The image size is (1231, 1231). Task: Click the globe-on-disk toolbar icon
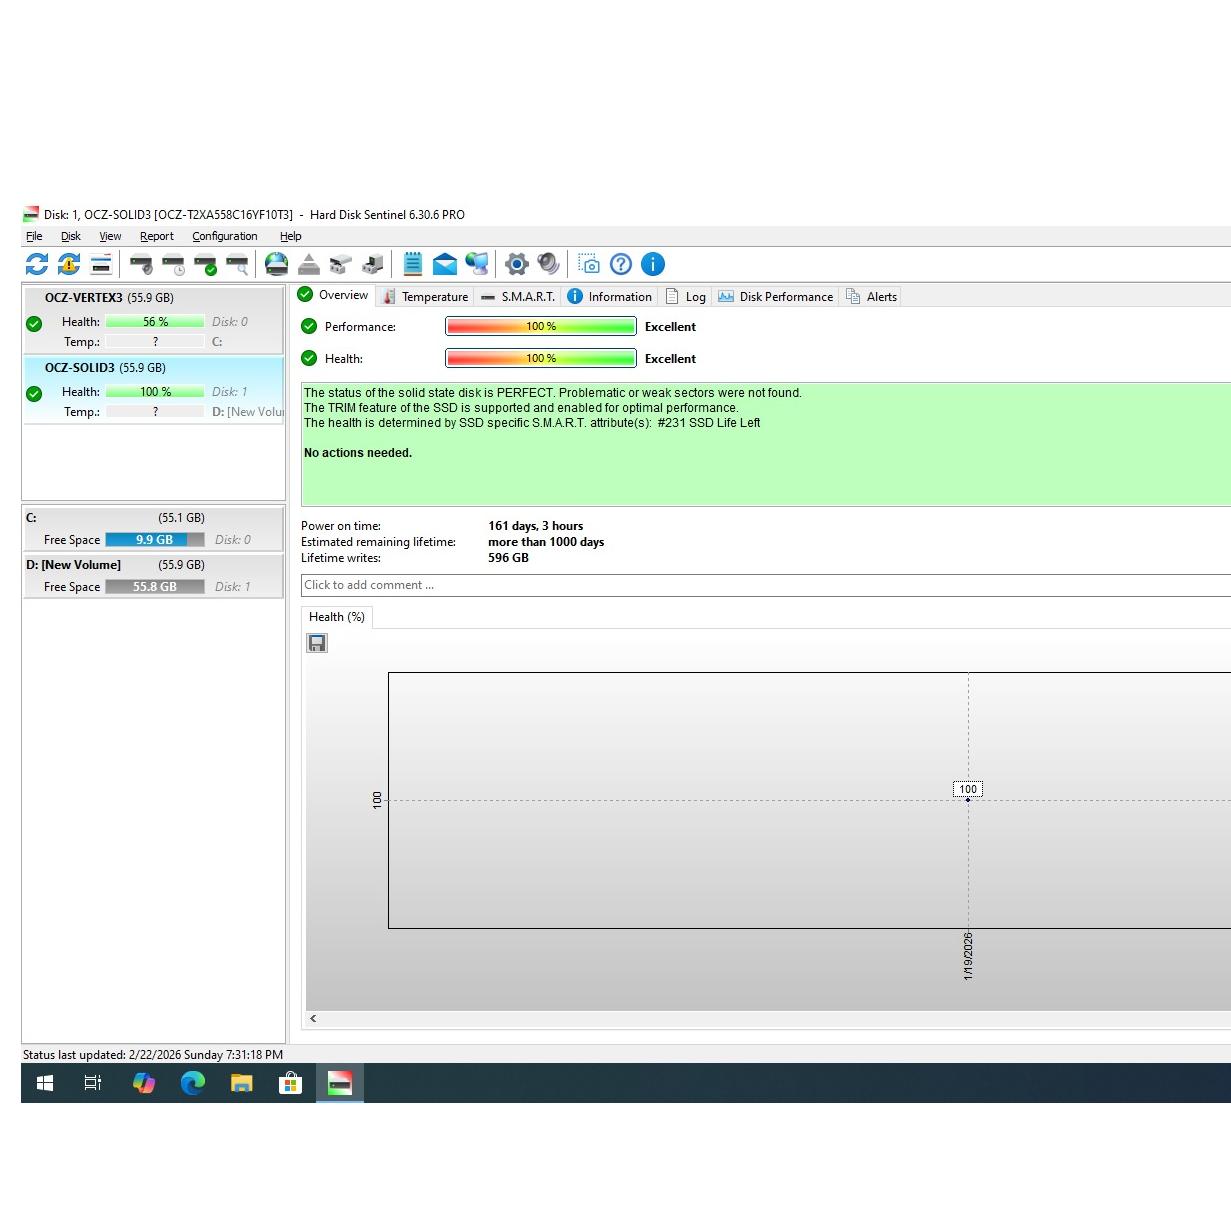point(277,264)
